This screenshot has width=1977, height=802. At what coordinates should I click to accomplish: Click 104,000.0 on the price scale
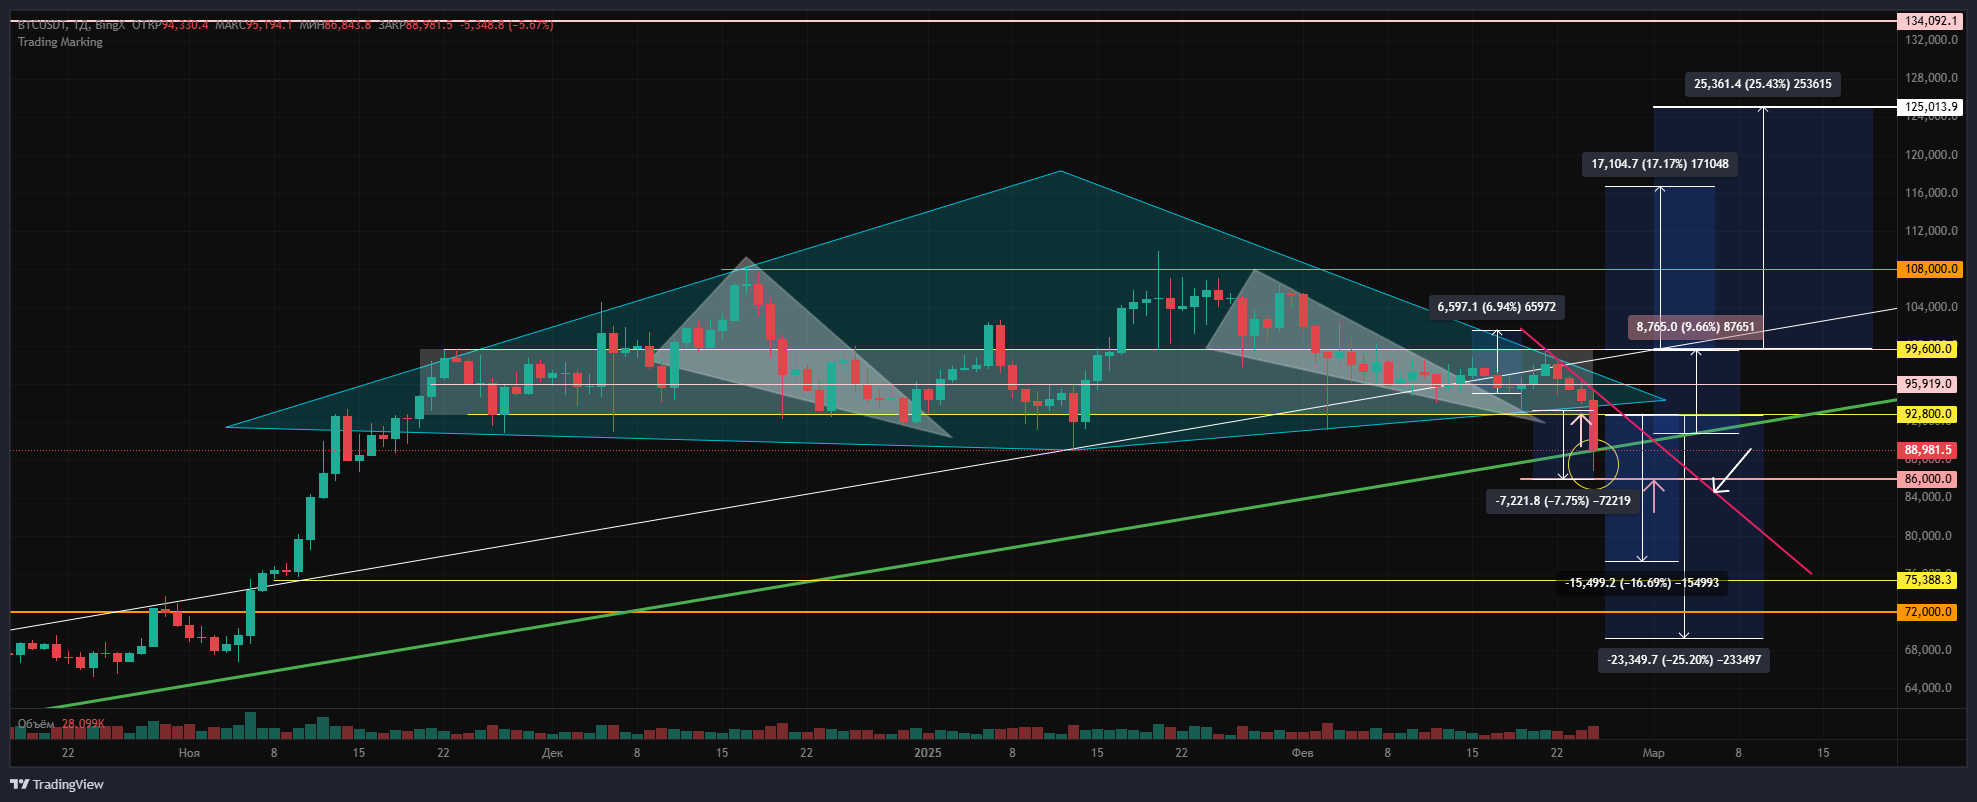1930,307
